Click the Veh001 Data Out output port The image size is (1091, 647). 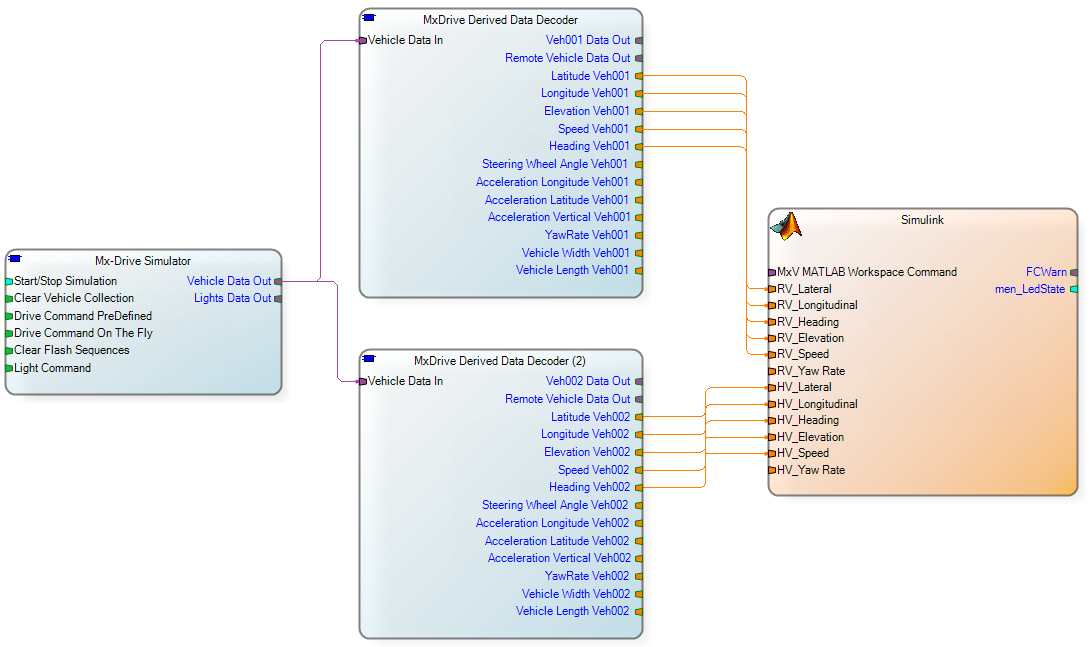coord(639,40)
